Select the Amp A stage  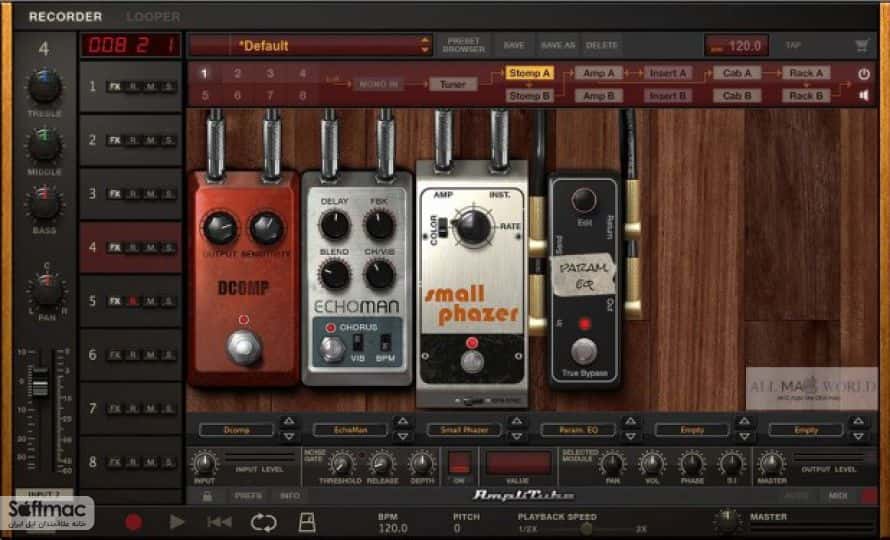click(599, 73)
